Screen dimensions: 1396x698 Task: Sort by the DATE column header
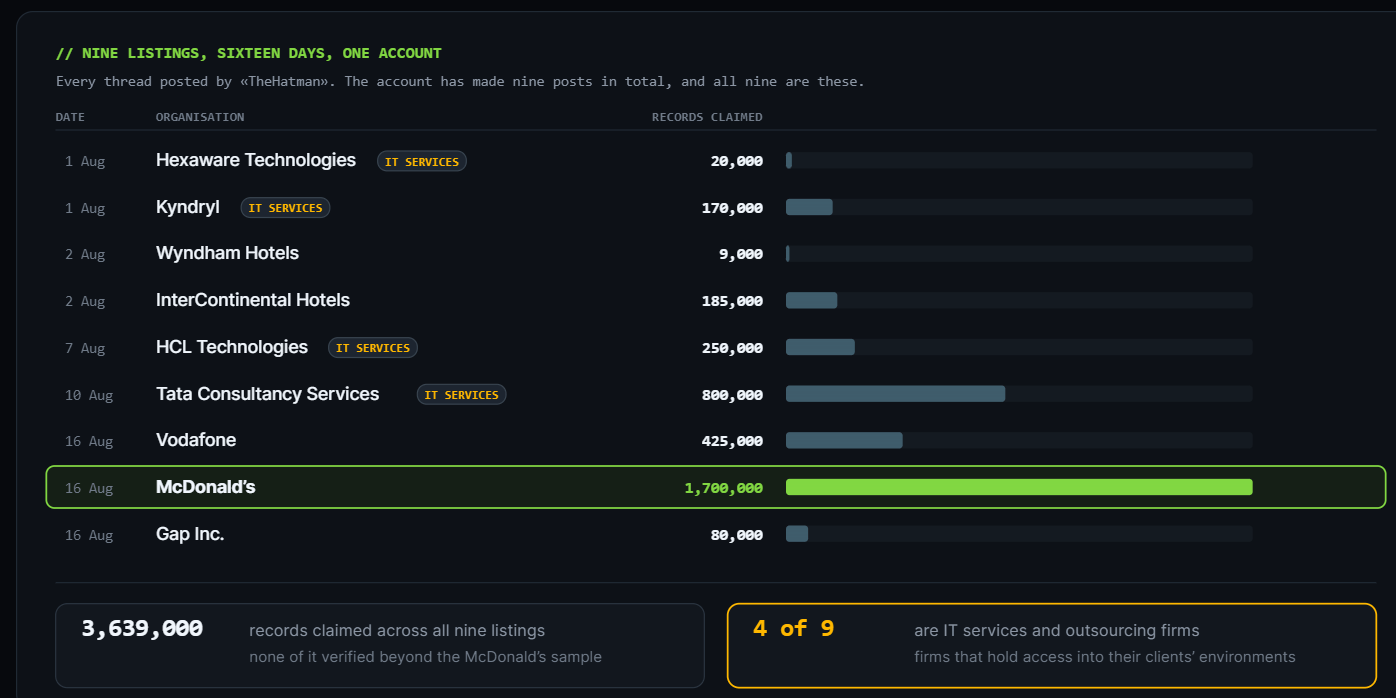70,117
